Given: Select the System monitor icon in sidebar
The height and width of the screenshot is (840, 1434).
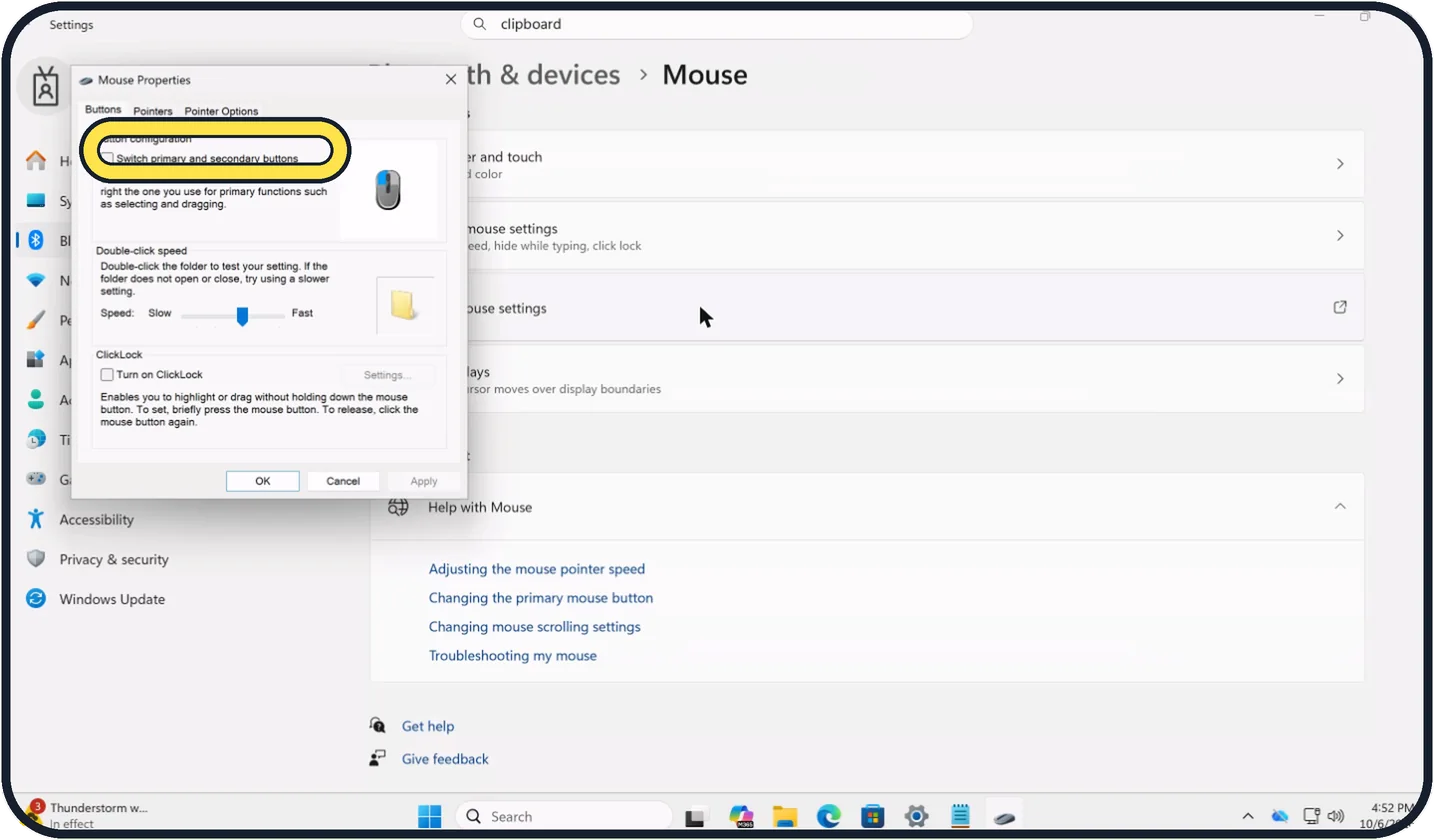Looking at the screenshot, I should (x=36, y=201).
